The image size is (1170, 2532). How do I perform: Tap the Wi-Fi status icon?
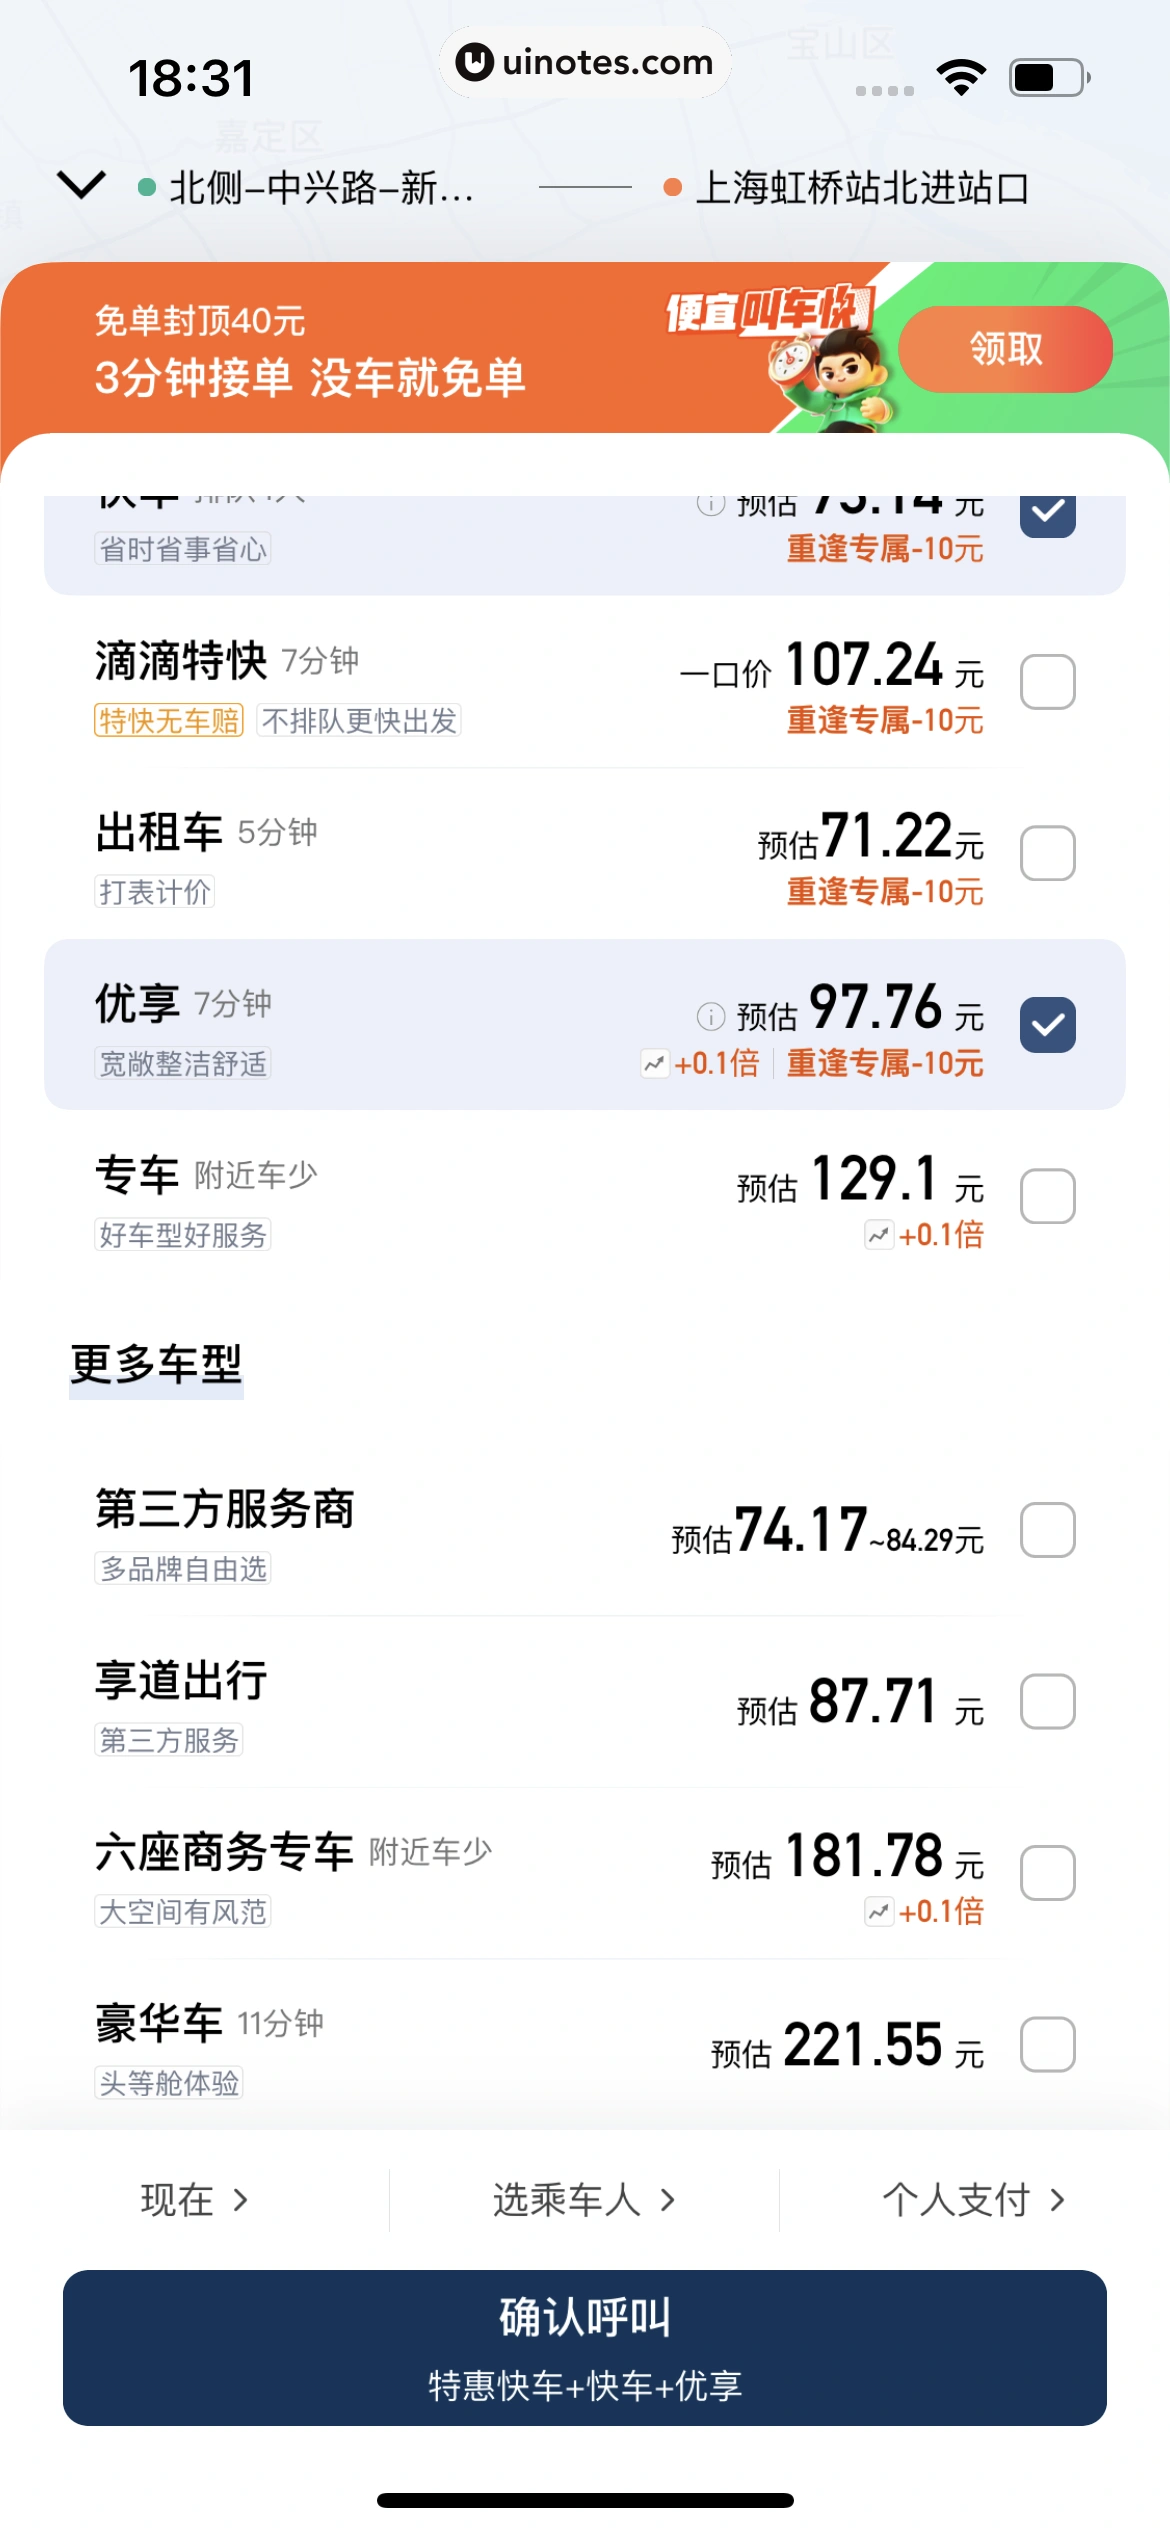(961, 77)
